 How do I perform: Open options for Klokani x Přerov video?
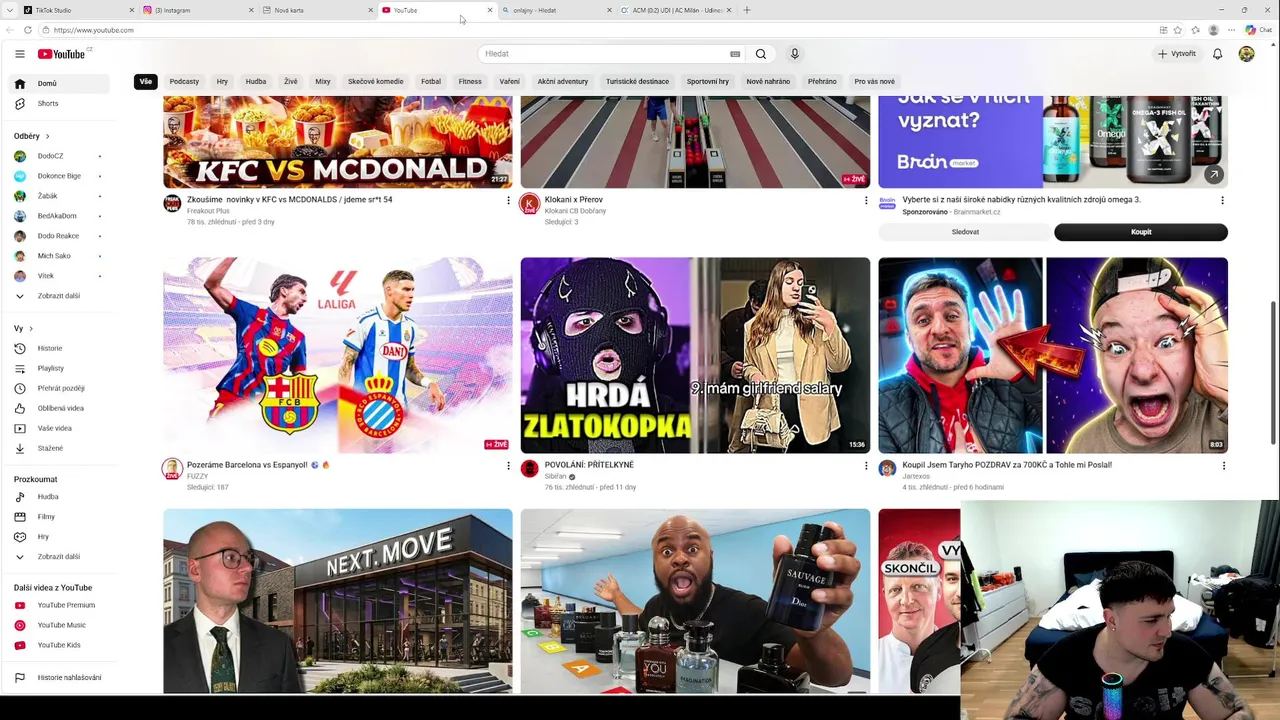click(866, 200)
